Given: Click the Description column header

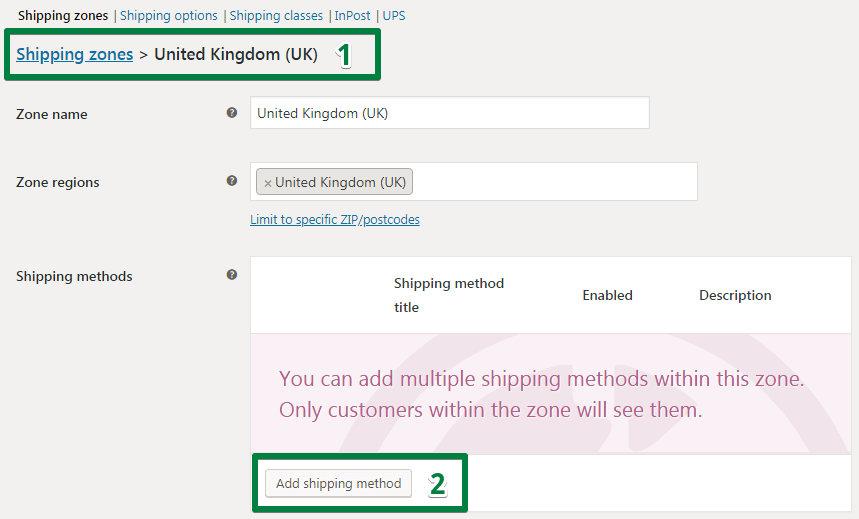Looking at the screenshot, I should (x=735, y=295).
